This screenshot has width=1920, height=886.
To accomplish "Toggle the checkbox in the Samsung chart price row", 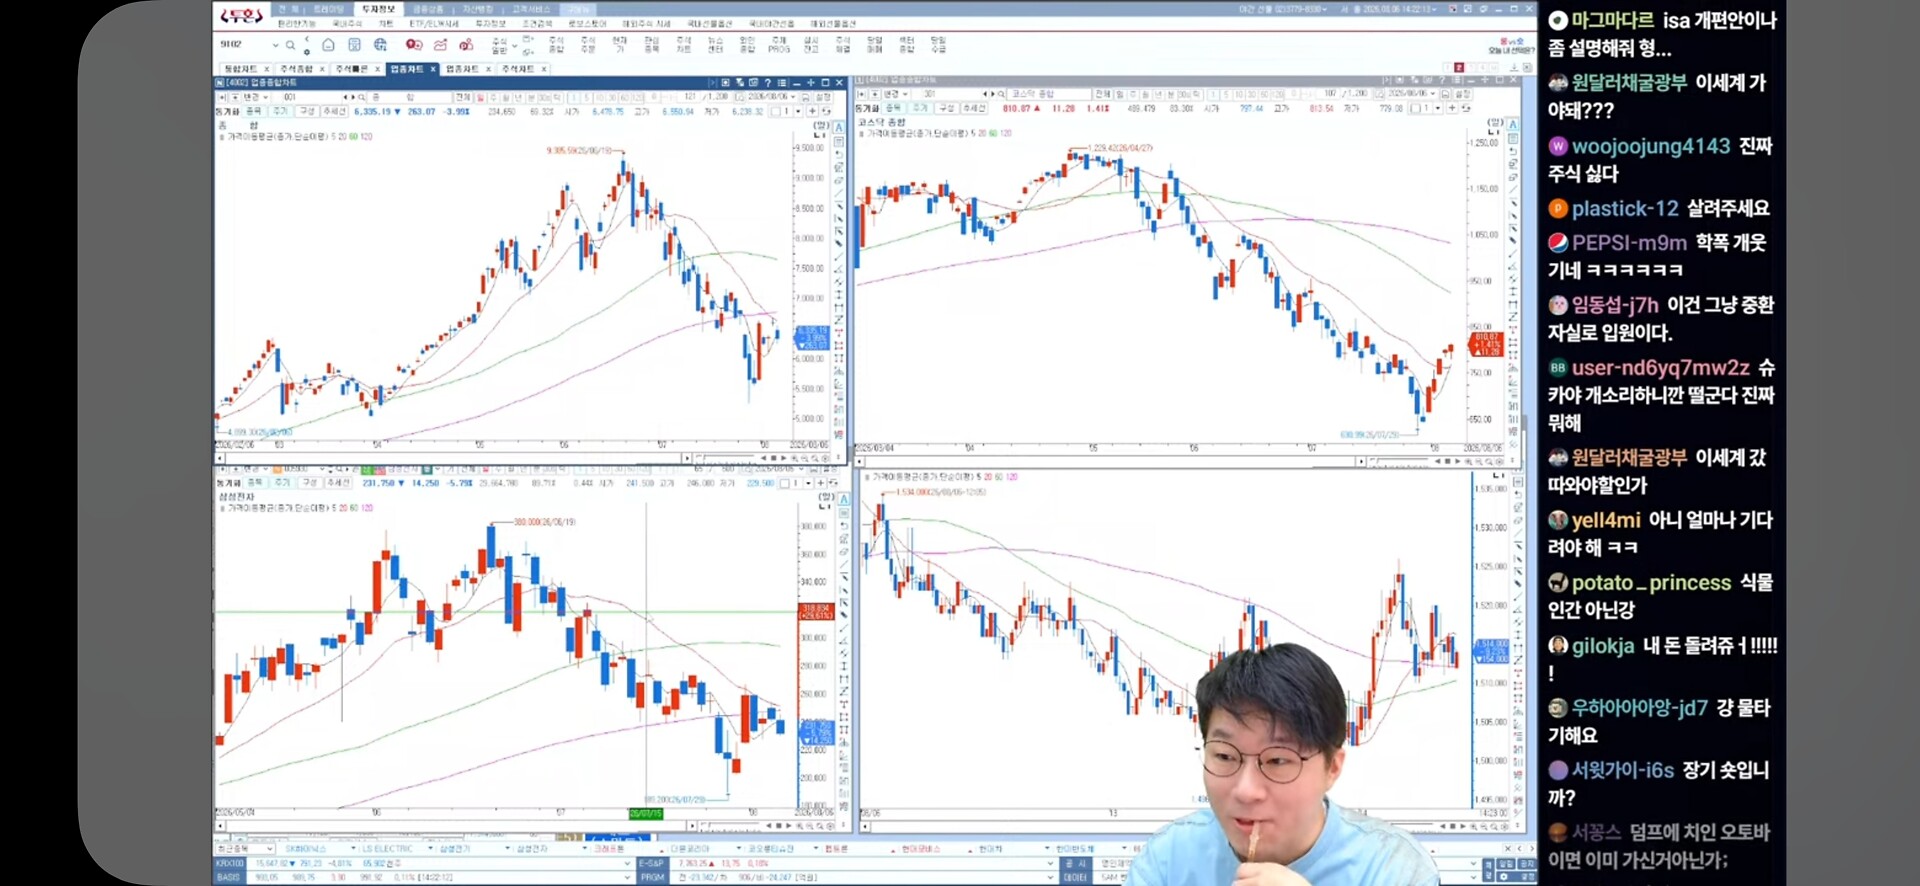I will pyautogui.click(x=785, y=483).
